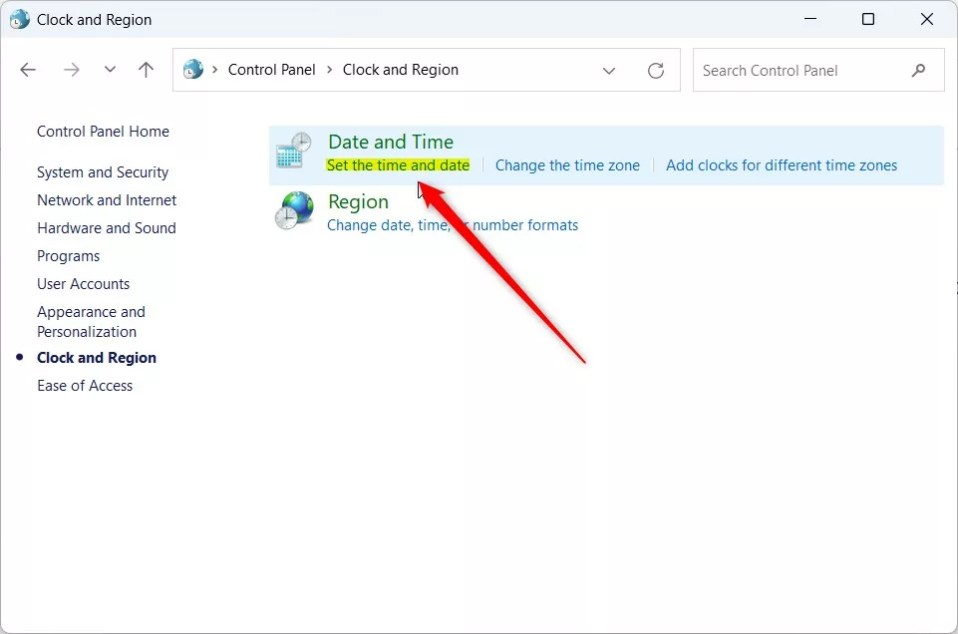The height and width of the screenshot is (634, 958).
Task: Click the search magnifier icon
Action: (918, 70)
